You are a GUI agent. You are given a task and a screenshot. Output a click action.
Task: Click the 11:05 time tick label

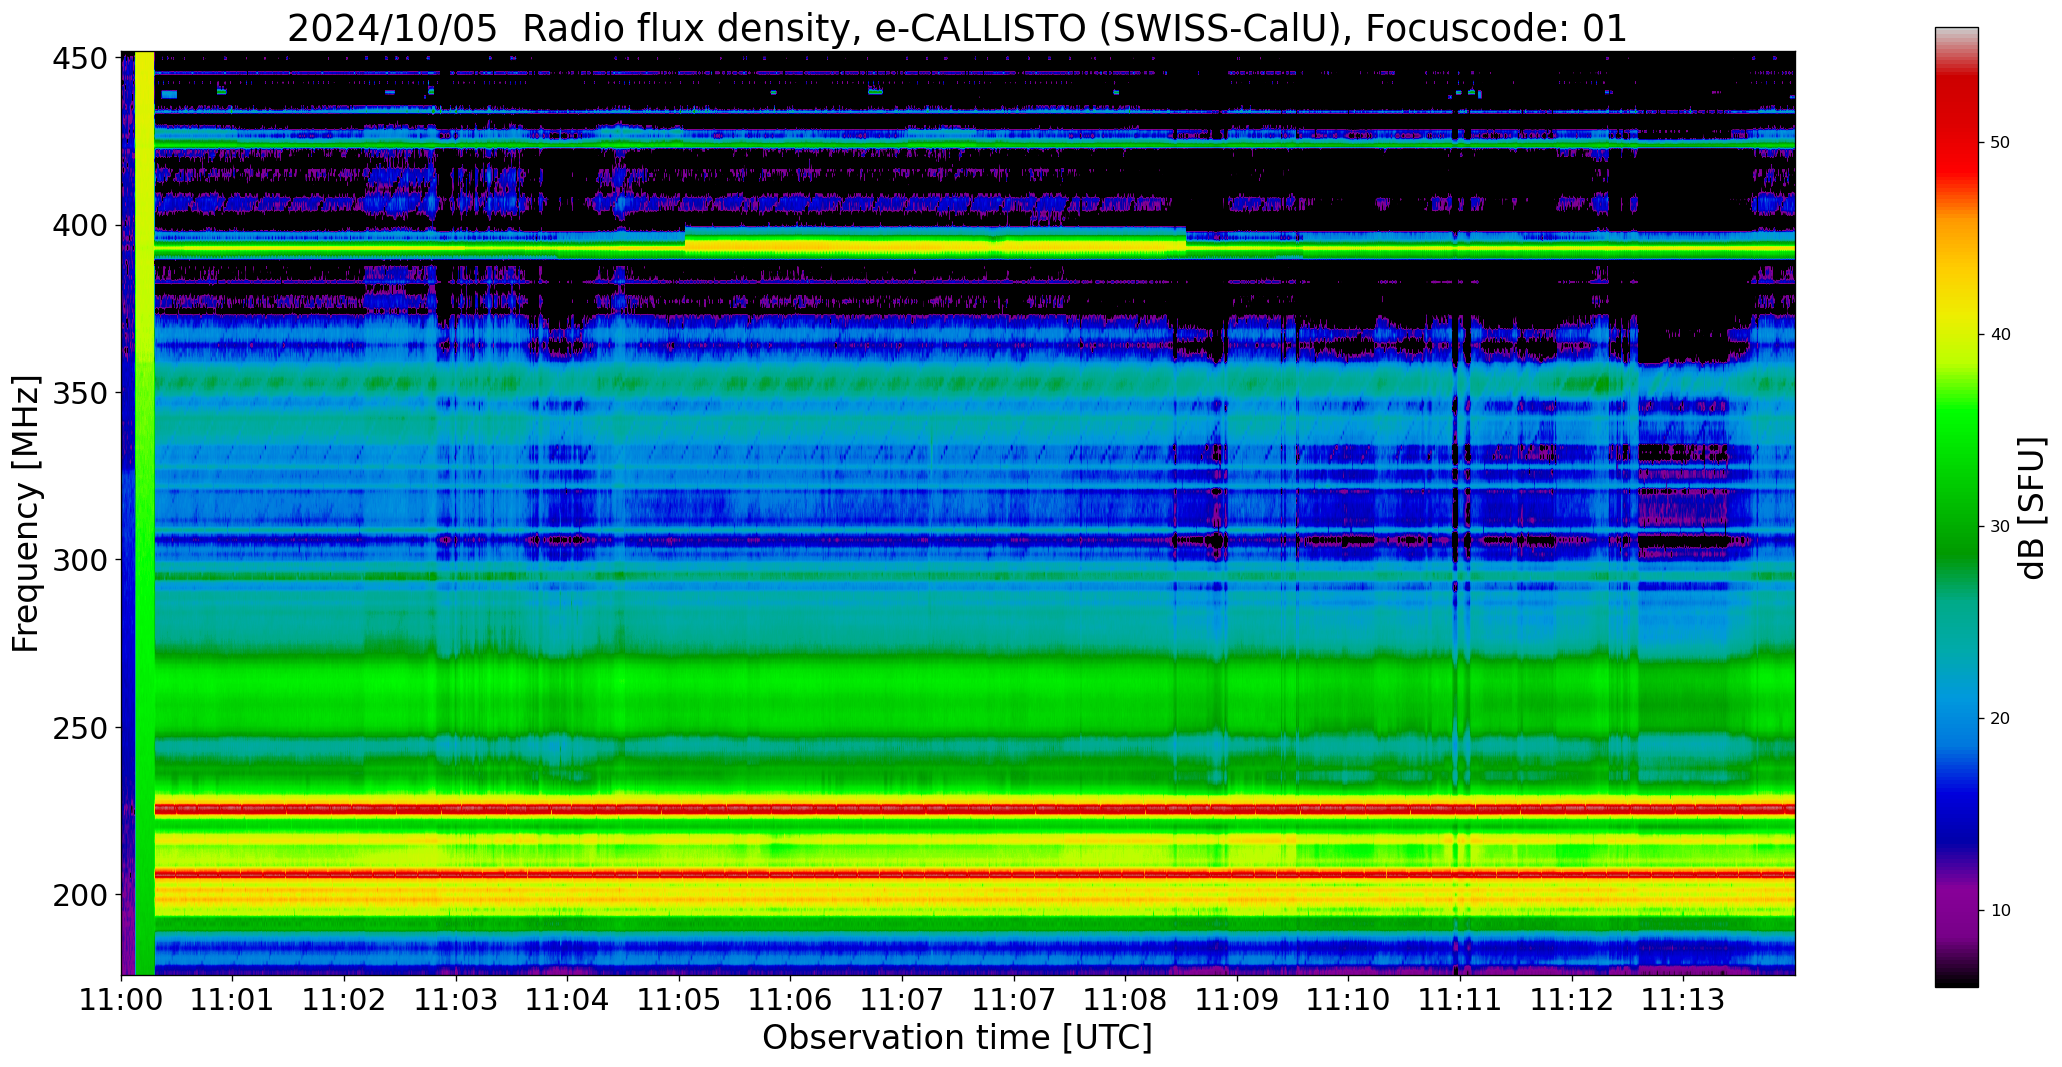(x=679, y=999)
